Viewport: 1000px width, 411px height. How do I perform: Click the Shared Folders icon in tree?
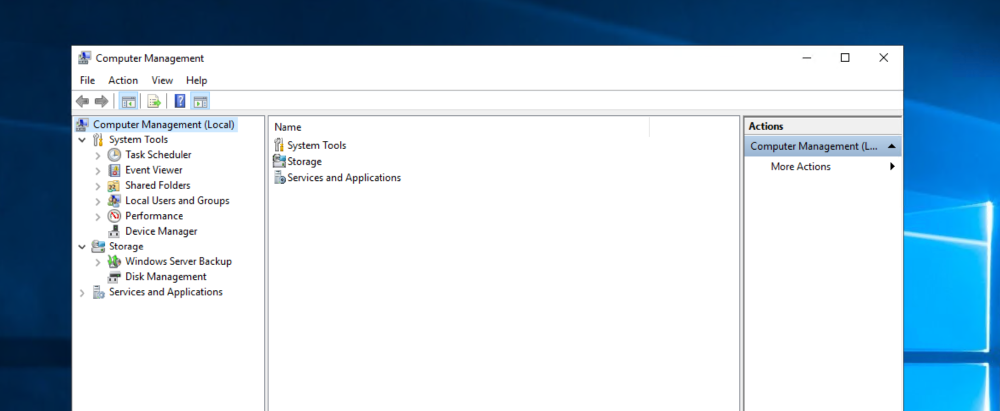pyautogui.click(x=114, y=185)
